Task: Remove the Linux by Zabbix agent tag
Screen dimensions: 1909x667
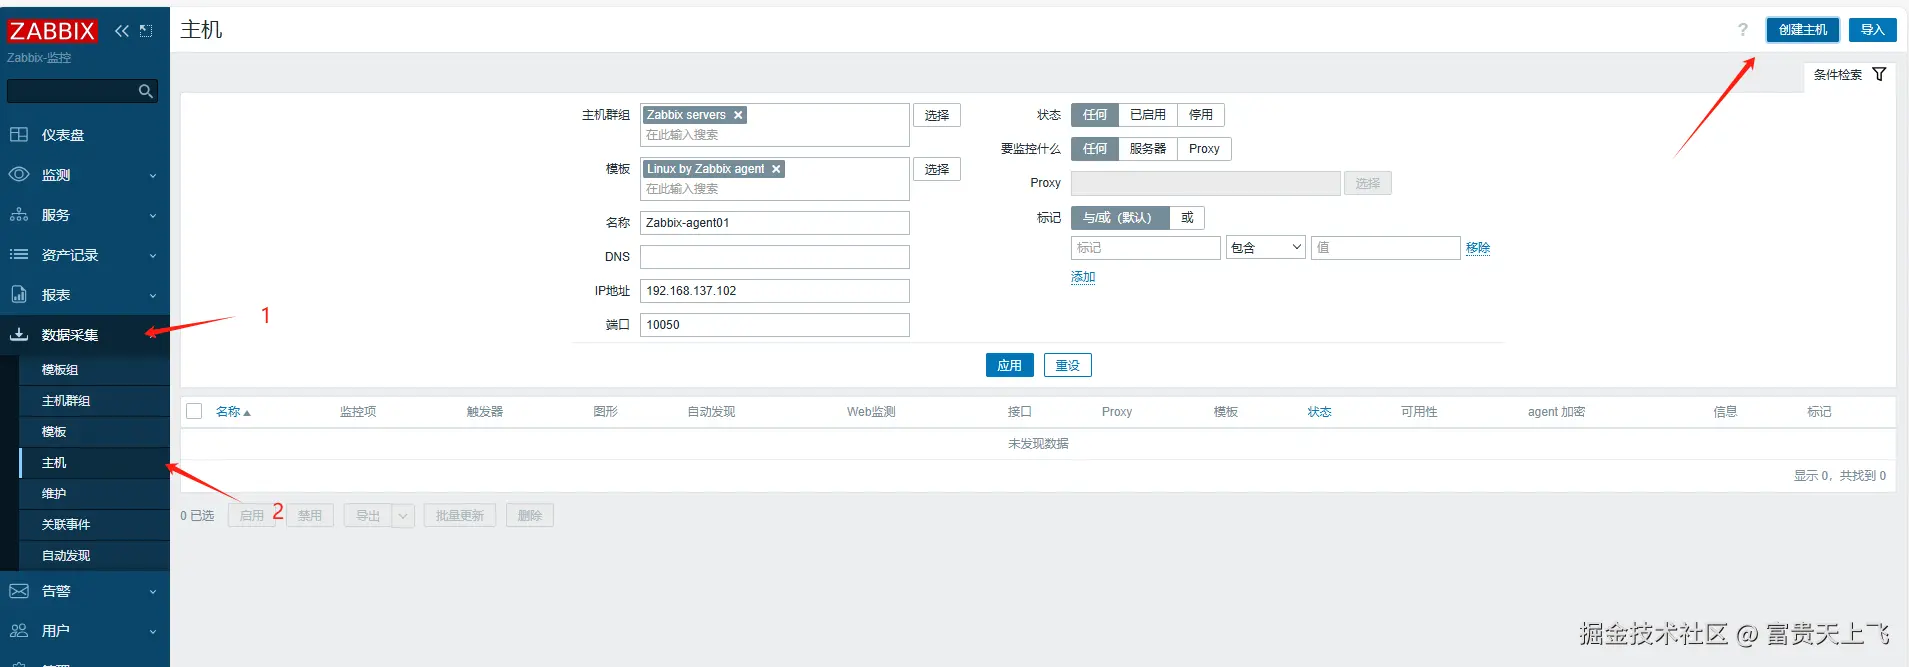Action: point(776,169)
